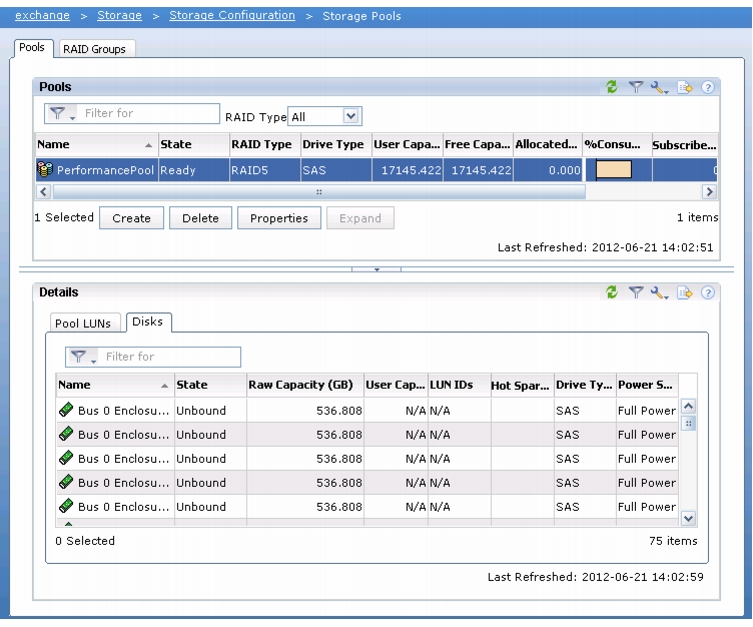Click Power S... column header

(647, 385)
